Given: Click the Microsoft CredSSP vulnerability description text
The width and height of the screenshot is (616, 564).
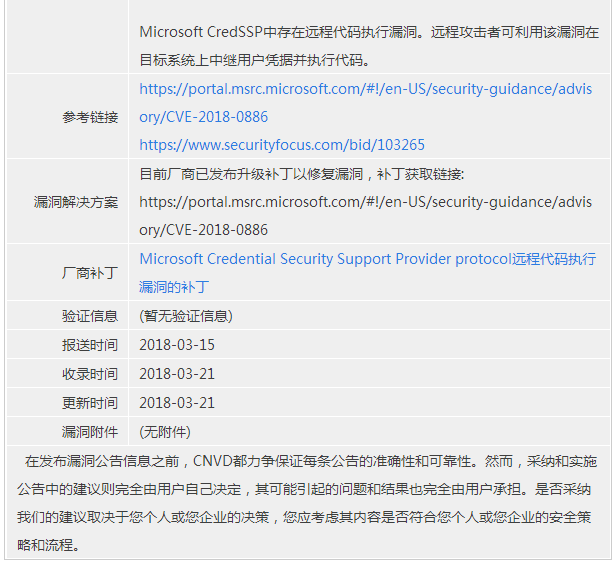Looking at the screenshot, I should 369,46.
